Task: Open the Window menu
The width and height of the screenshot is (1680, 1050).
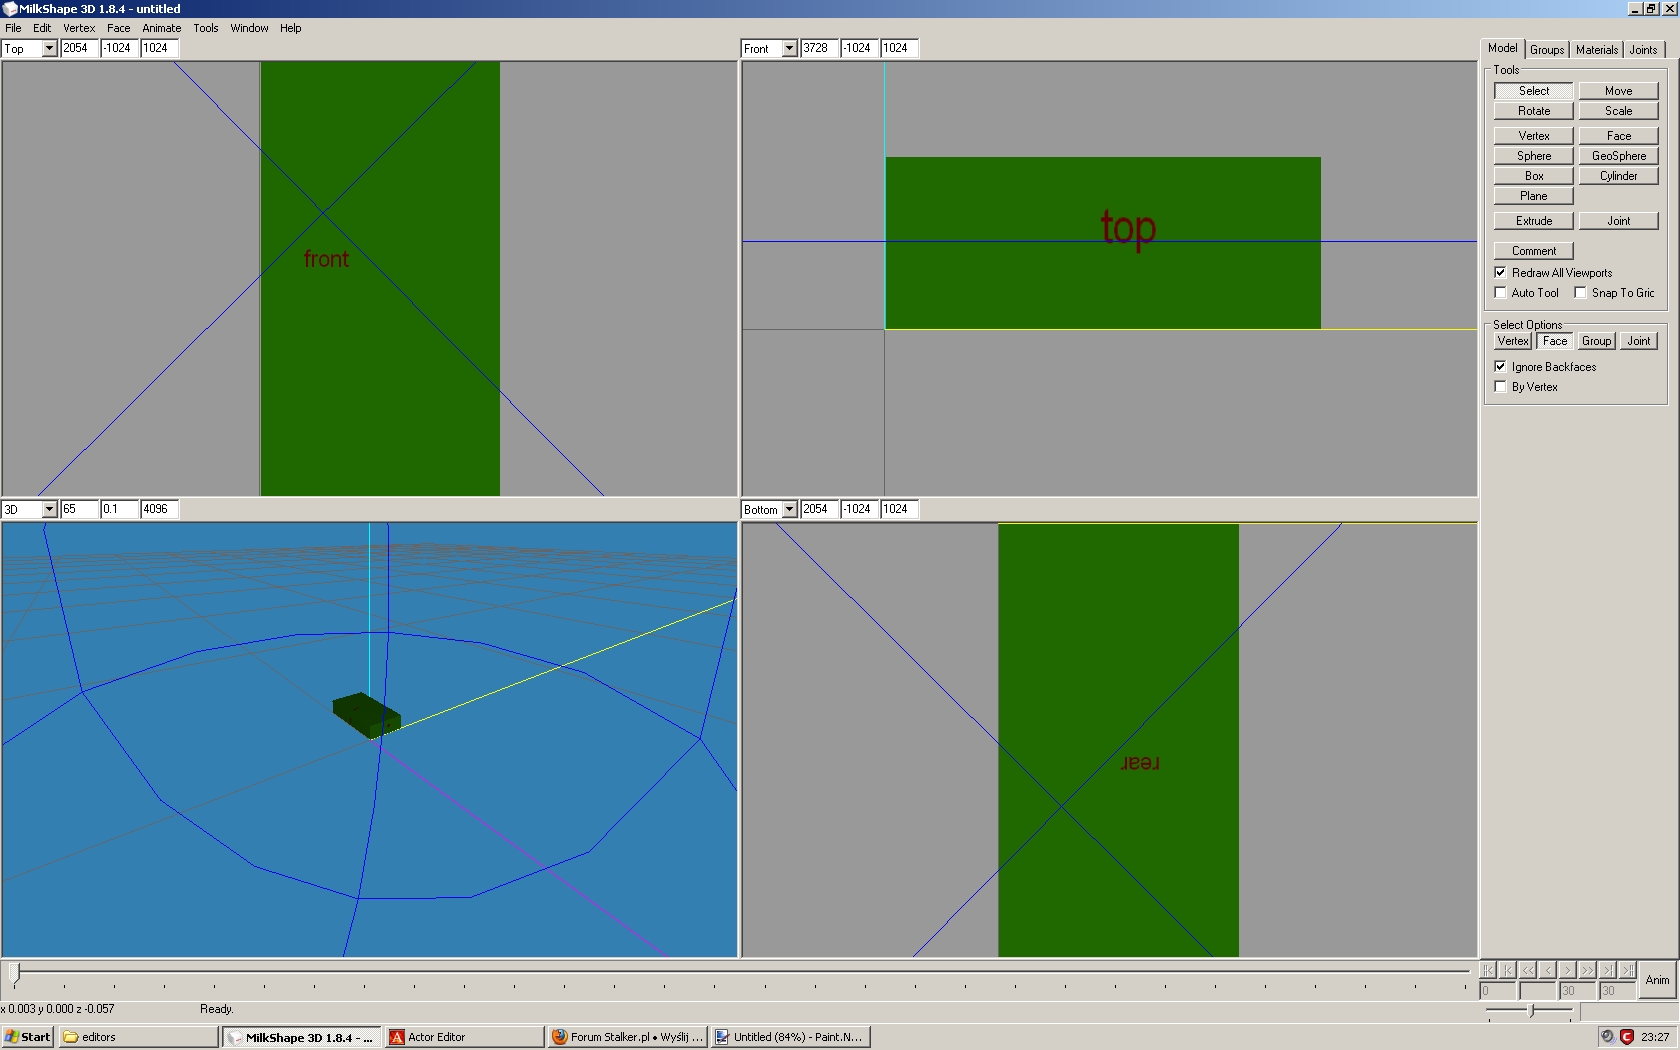Action: point(249,28)
